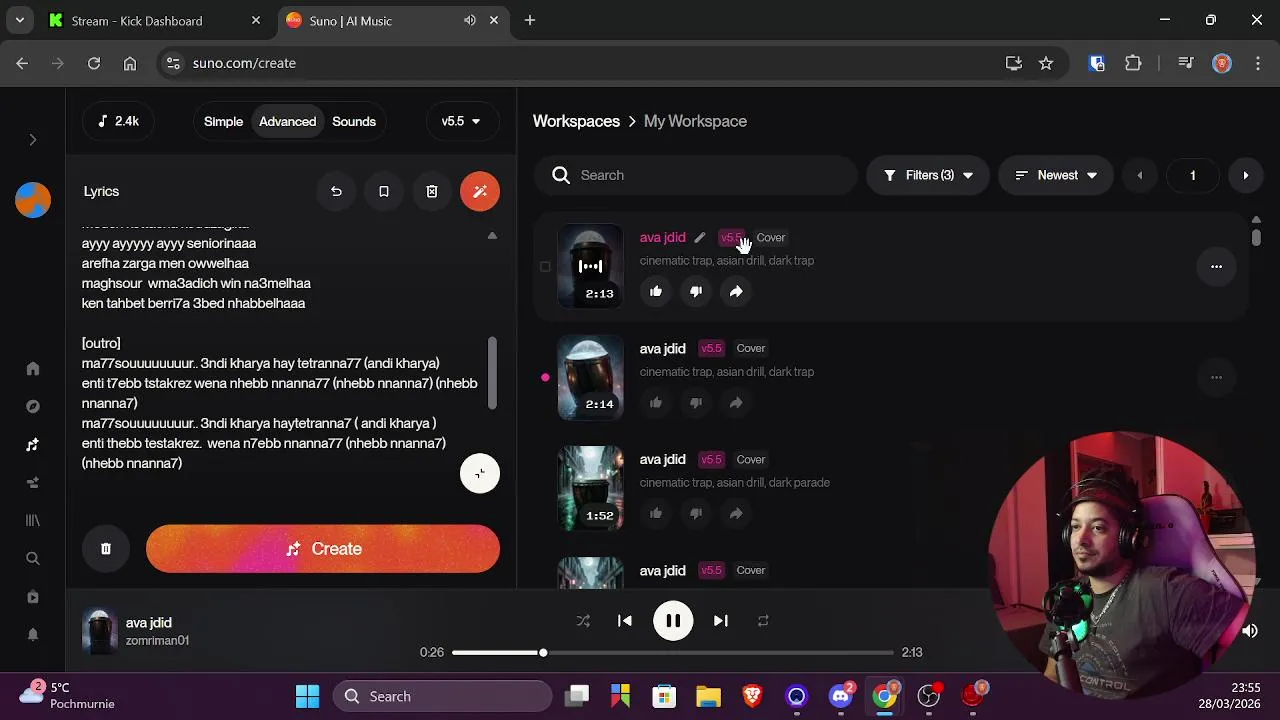Viewport: 1280px width, 720px height.
Task: Switch to the Sounds mode tab
Action: [354, 121]
